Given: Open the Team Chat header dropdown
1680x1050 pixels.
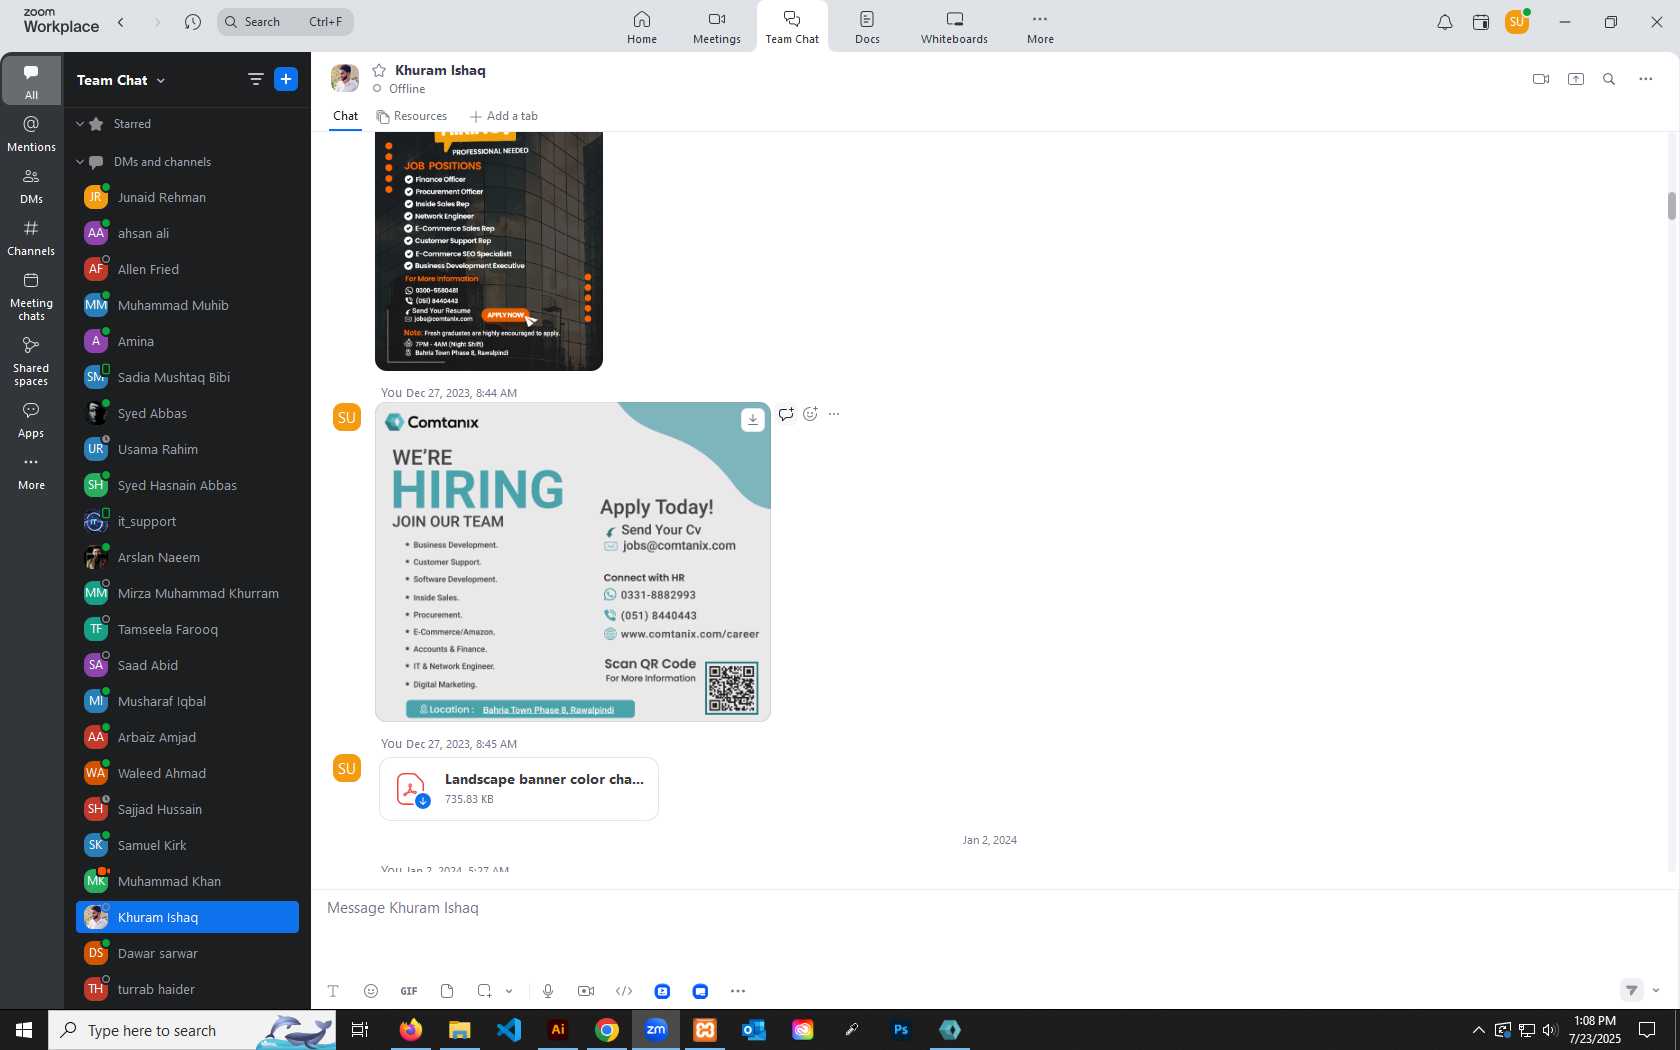Looking at the screenshot, I should 121,80.
